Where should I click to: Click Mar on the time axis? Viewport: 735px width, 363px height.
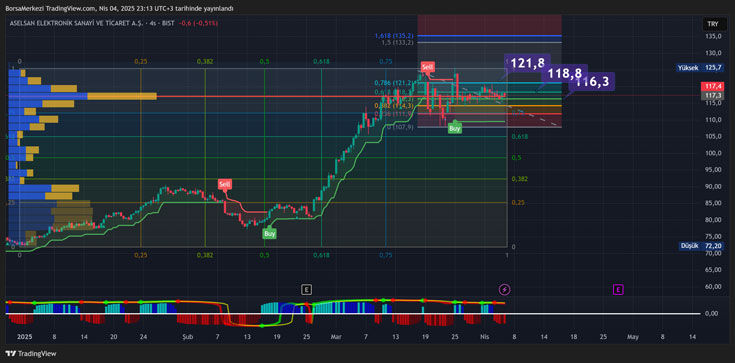click(336, 337)
